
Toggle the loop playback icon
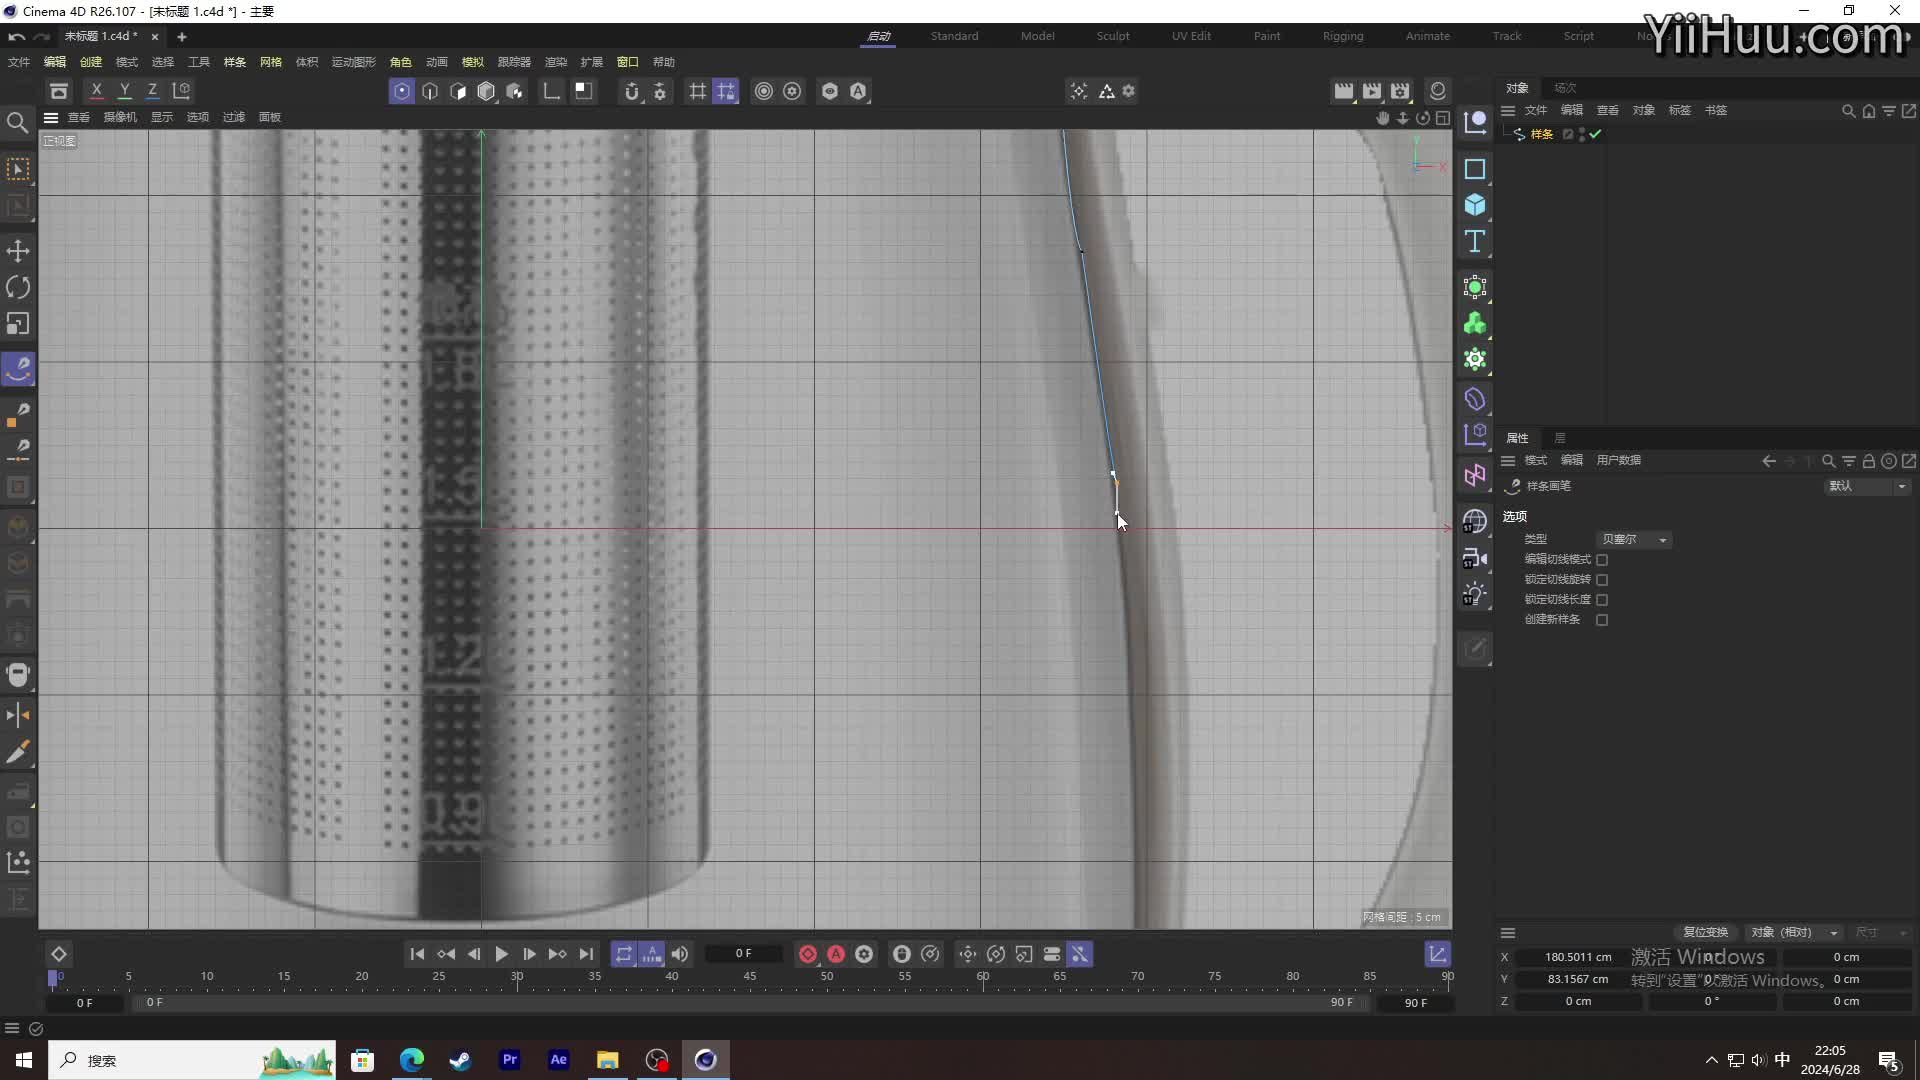click(623, 954)
